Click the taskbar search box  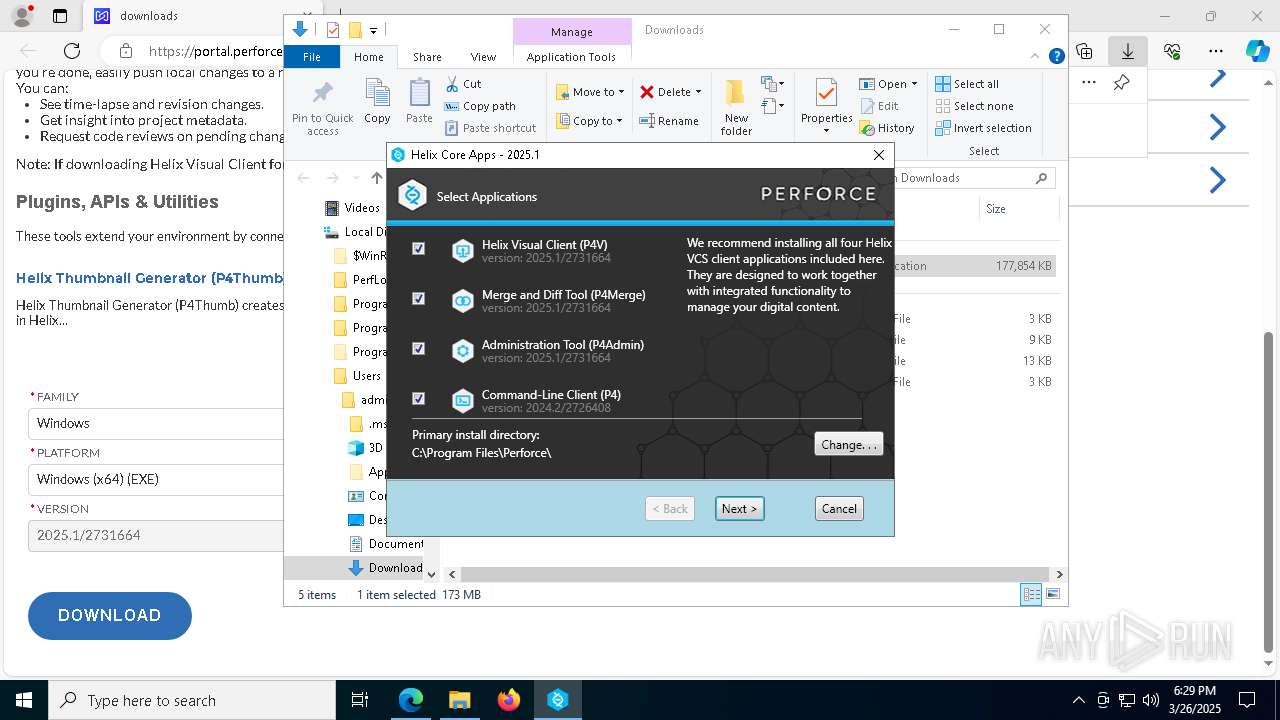coord(192,700)
